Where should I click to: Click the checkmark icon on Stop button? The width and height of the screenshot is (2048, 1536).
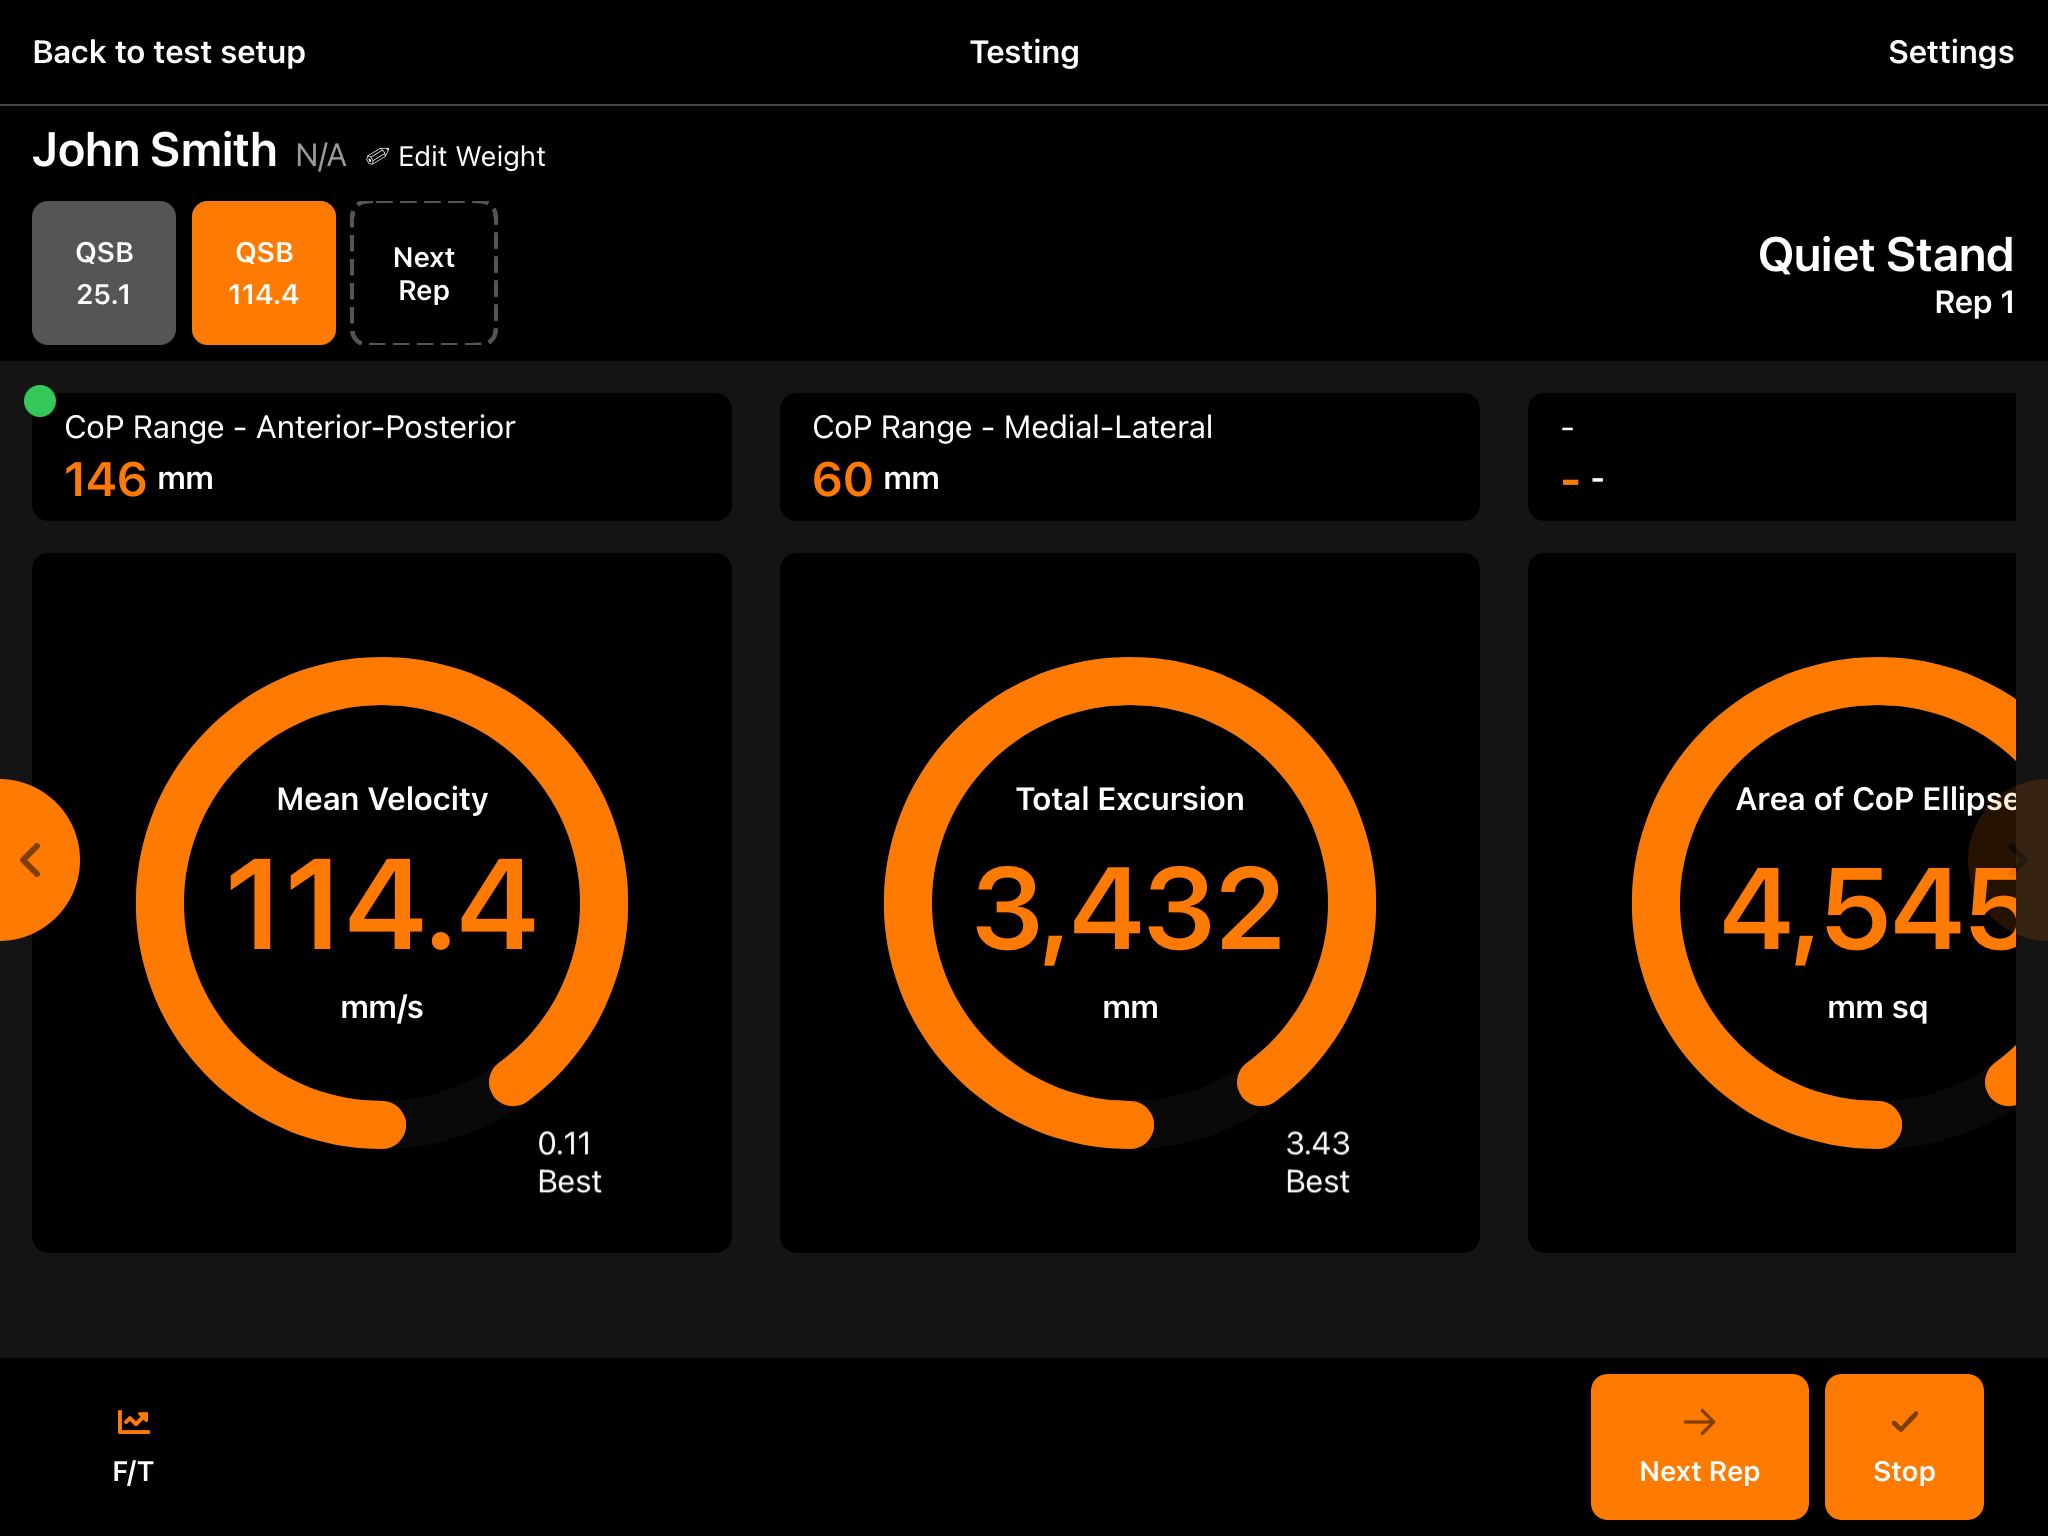click(1904, 1421)
